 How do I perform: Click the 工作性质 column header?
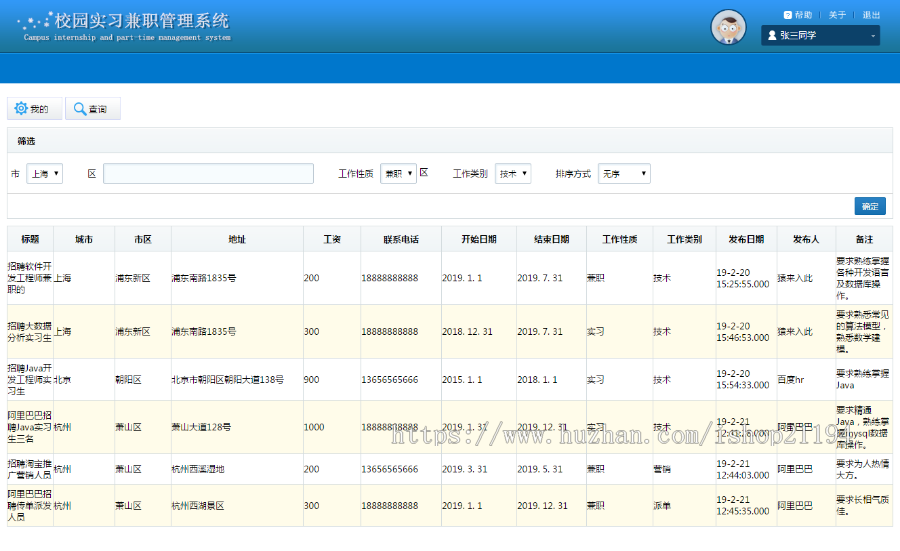coord(619,239)
